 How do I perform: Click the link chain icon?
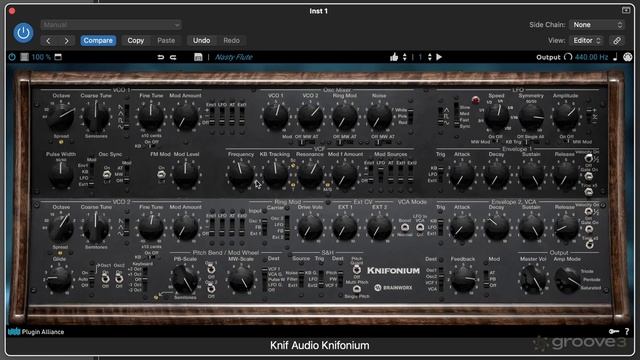[x=617, y=40]
